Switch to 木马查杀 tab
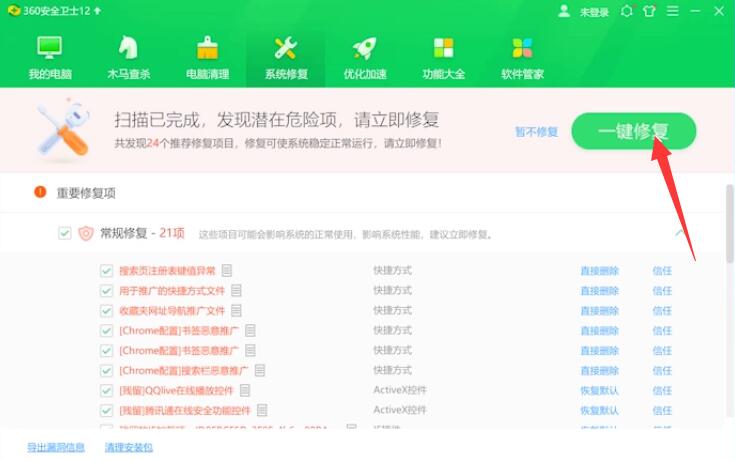The image size is (735, 461). click(128, 57)
